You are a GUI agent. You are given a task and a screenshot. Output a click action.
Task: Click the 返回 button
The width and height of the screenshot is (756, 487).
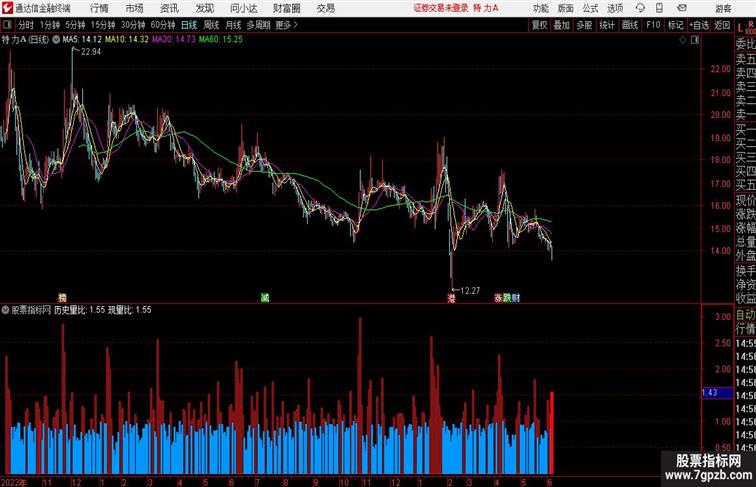(722, 25)
